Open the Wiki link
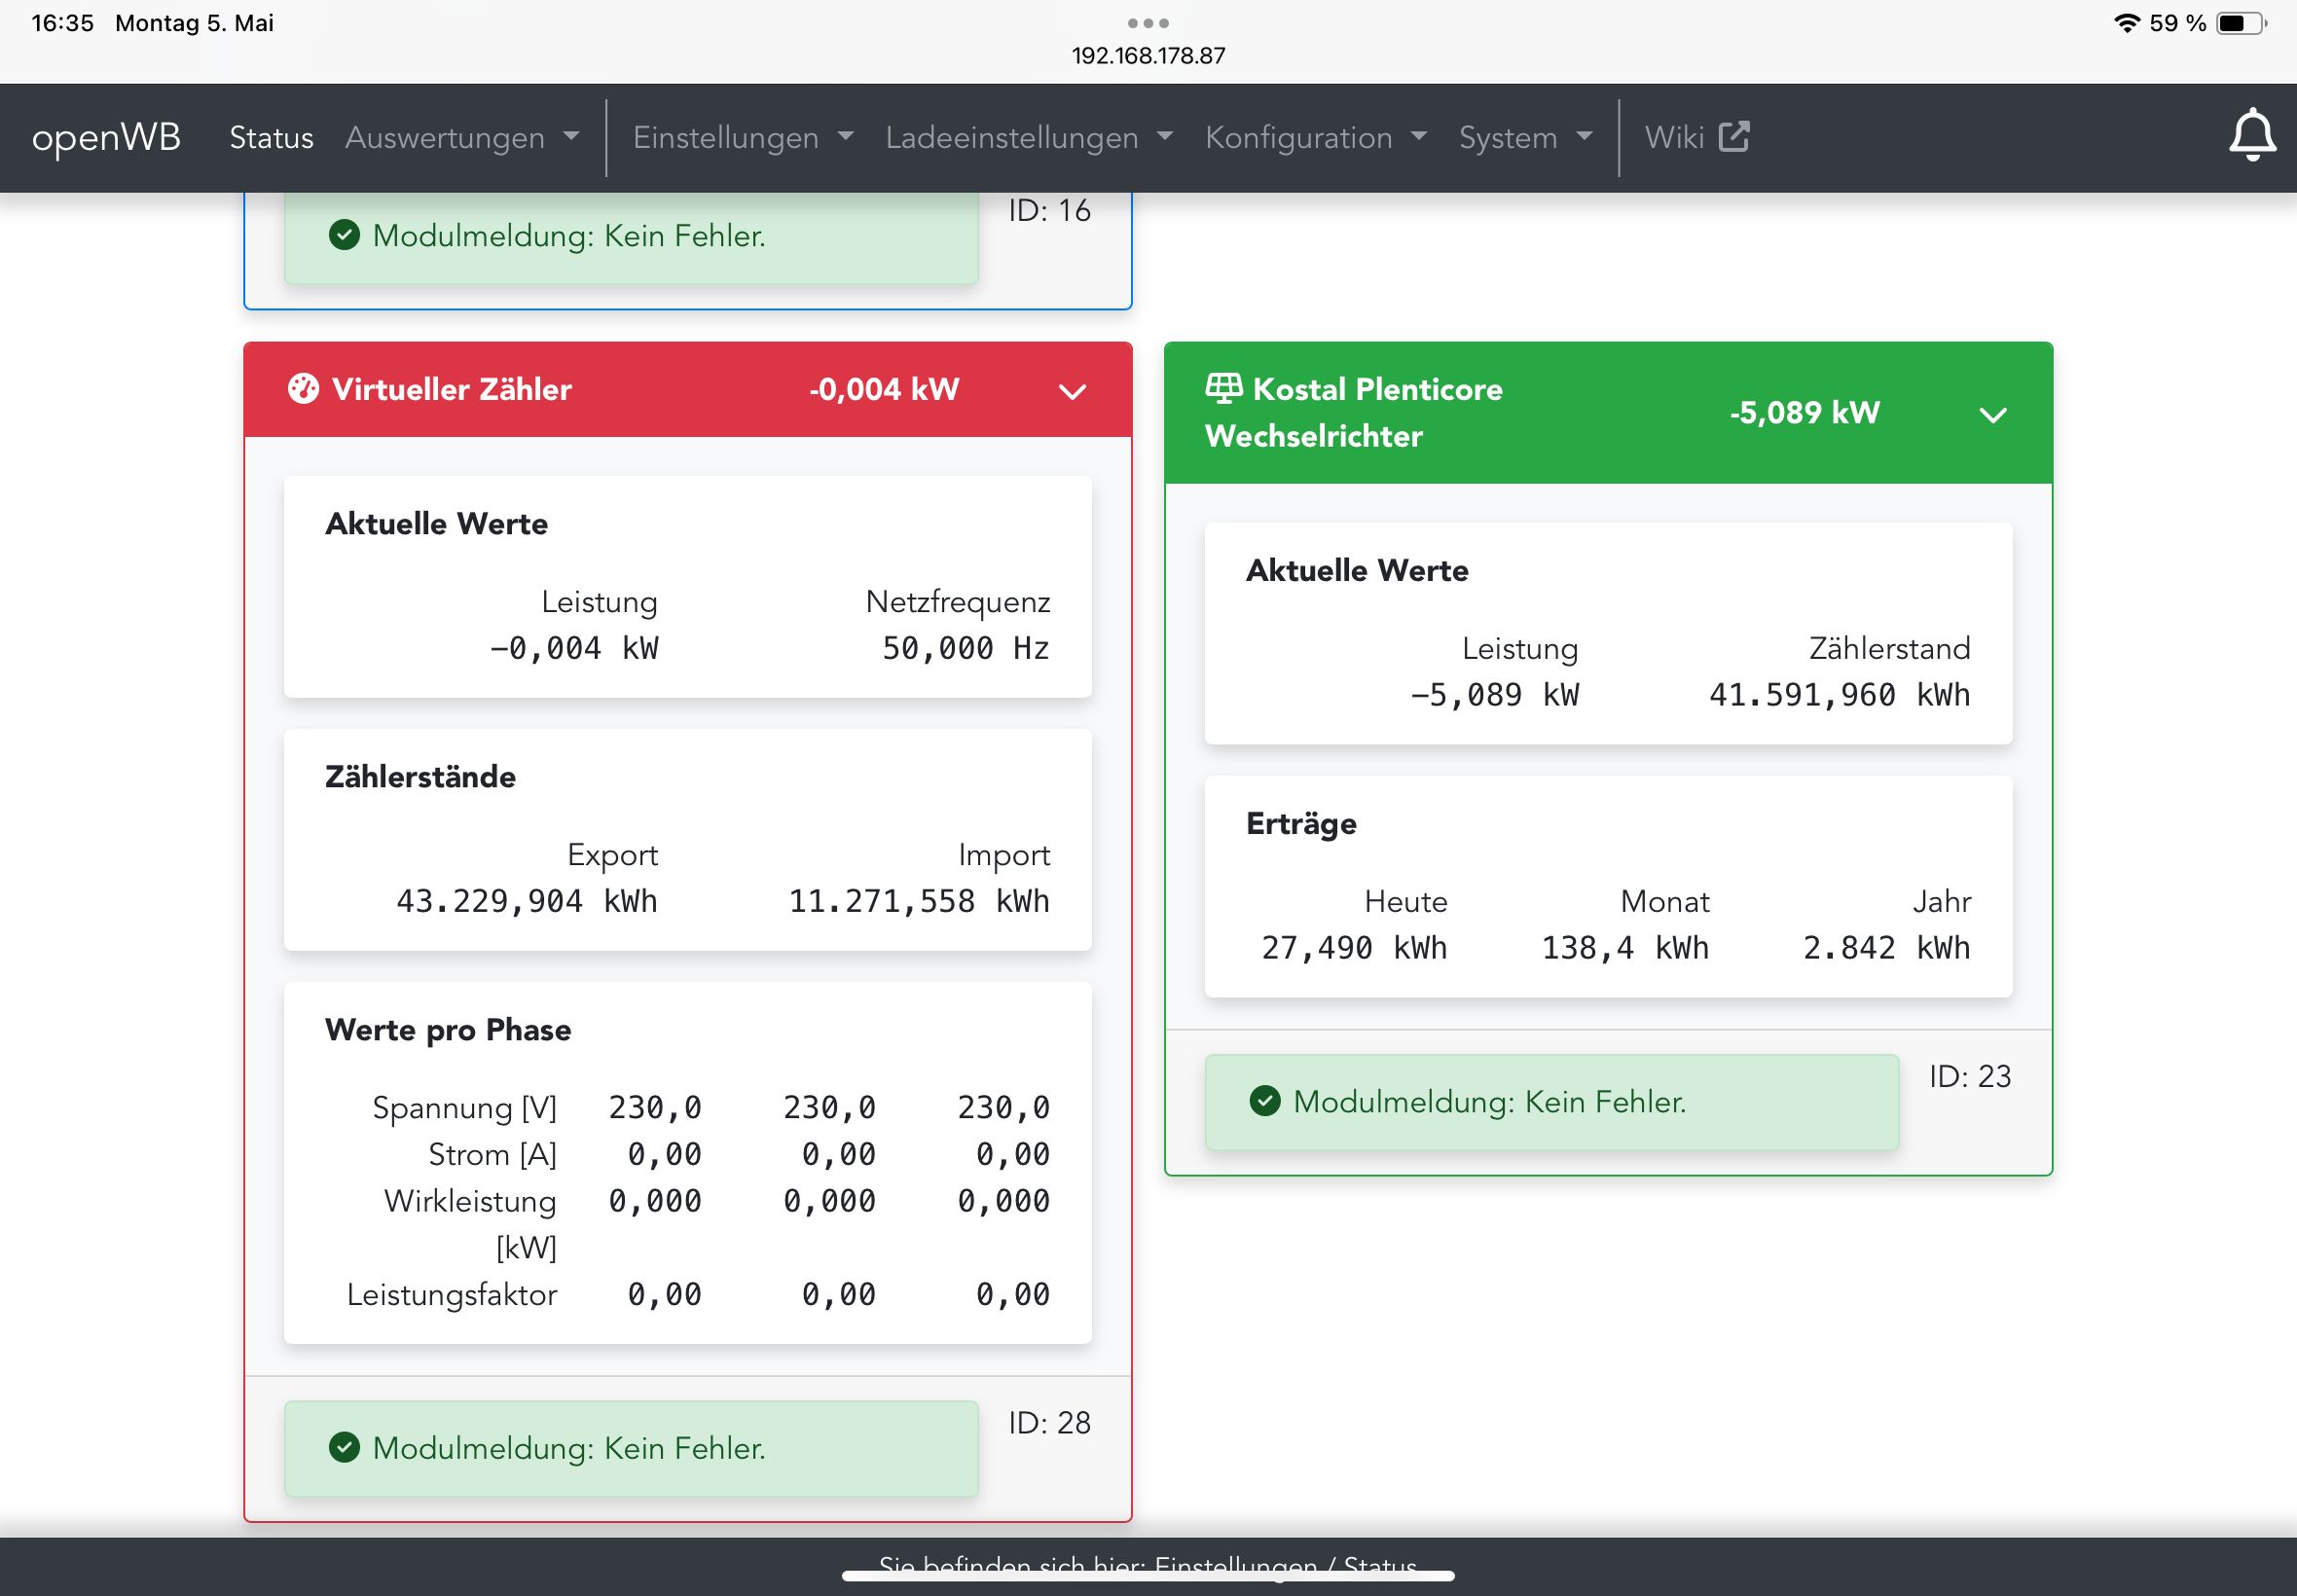2297x1596 pixels. 1675,137
